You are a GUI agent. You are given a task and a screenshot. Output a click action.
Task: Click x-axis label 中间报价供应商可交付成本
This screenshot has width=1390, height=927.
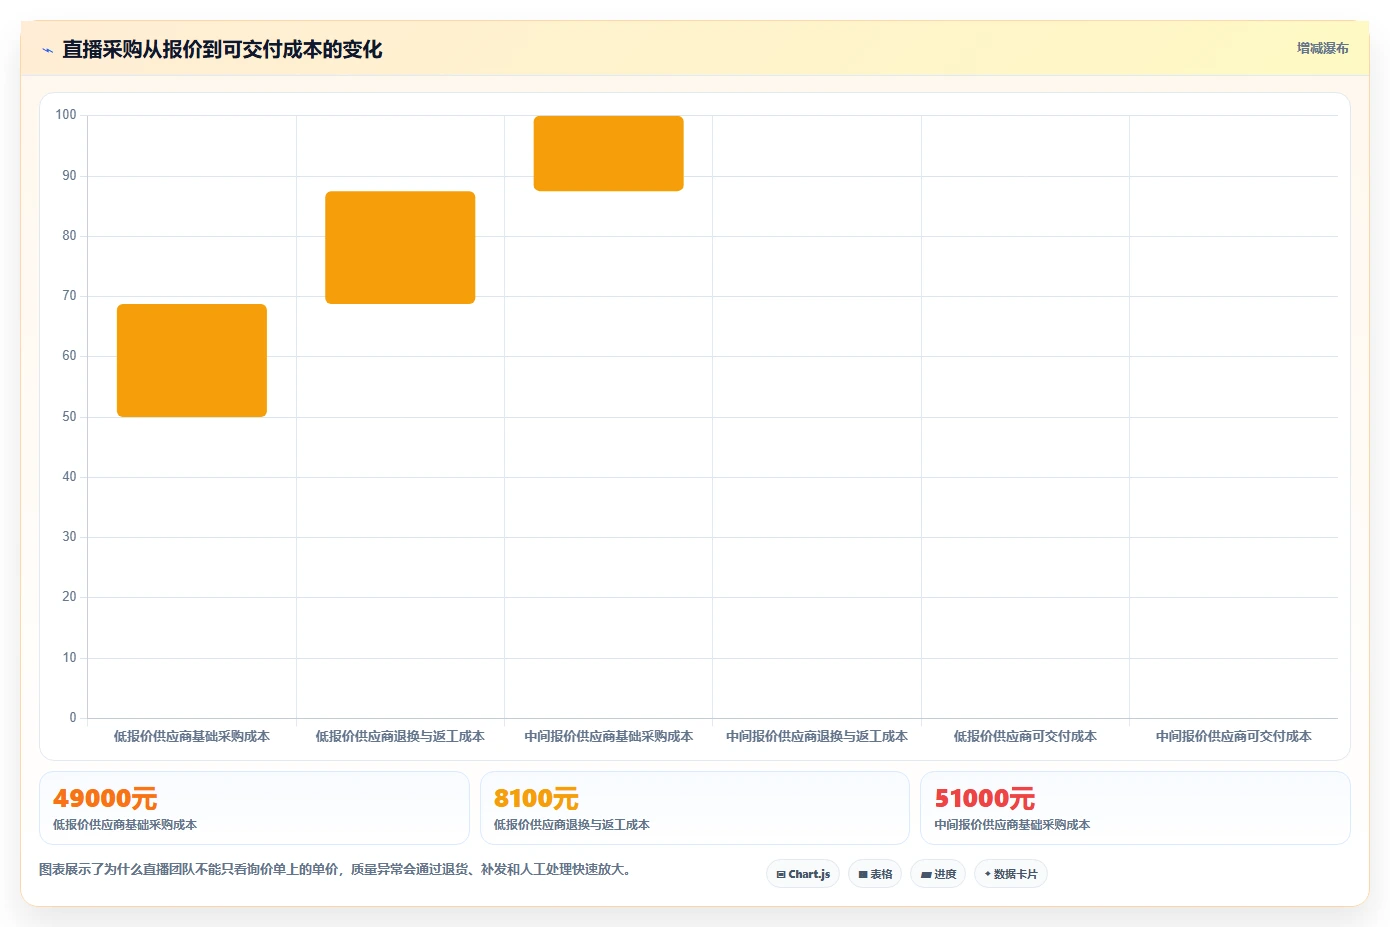(x=1233, y=736)
